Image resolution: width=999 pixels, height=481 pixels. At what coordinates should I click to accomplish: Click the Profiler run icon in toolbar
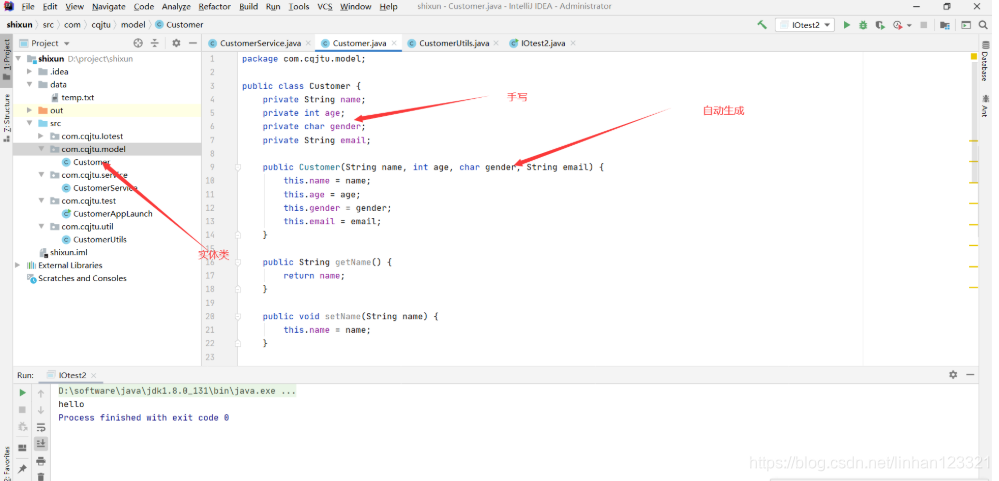897,25
